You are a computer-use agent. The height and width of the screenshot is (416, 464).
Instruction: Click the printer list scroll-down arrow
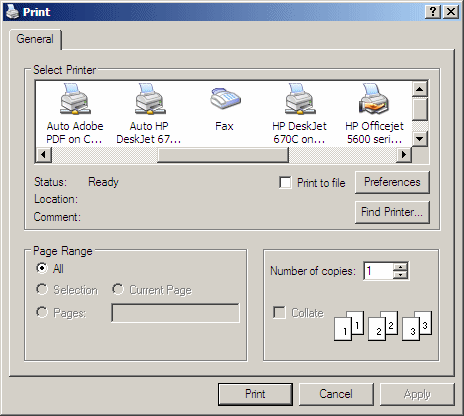[420, 139]
